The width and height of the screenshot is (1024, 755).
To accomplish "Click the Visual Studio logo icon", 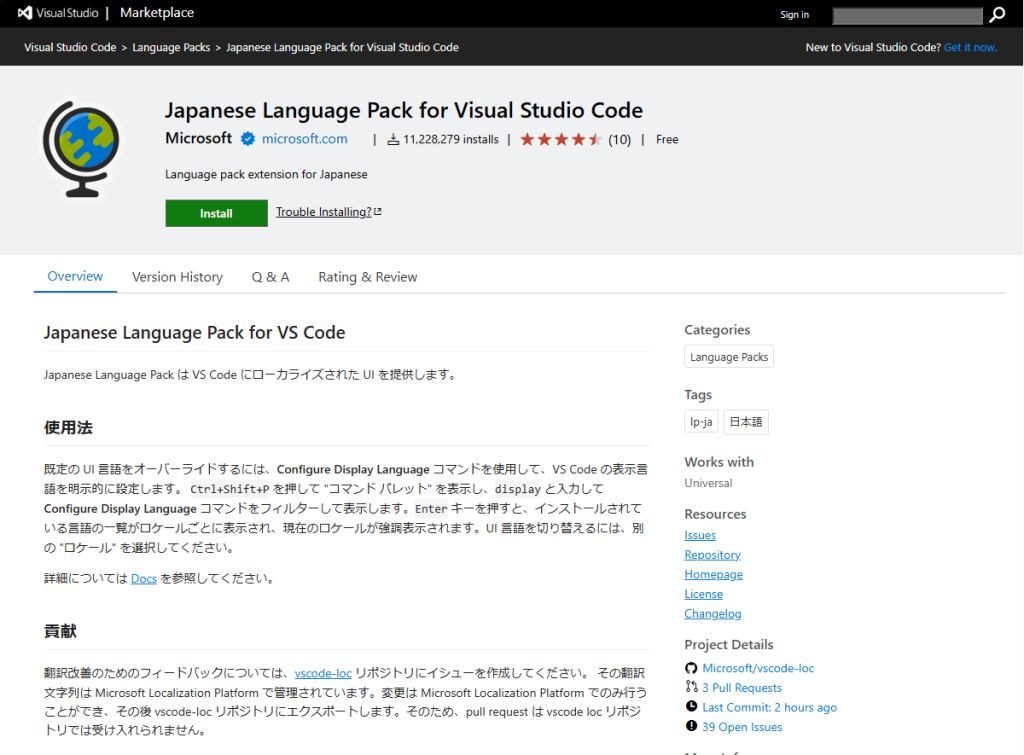I will pos(25,12).
